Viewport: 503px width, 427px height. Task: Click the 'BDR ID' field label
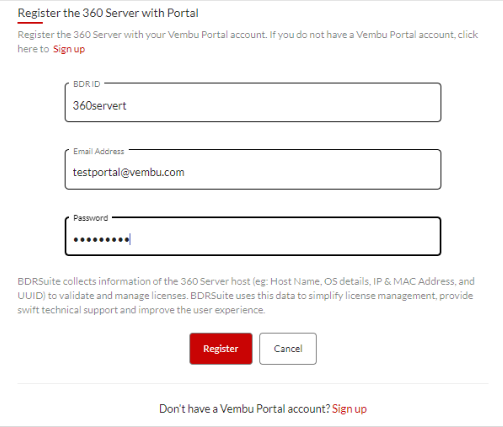pos(87,84)
